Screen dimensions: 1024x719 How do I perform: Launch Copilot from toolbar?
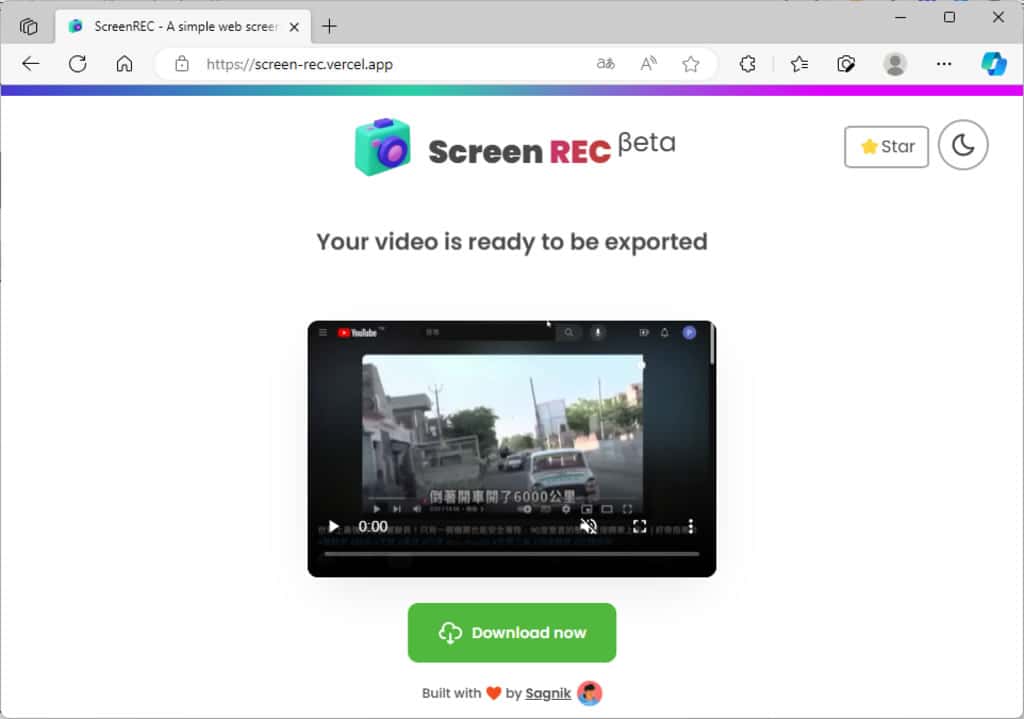[x=993, y=64]
